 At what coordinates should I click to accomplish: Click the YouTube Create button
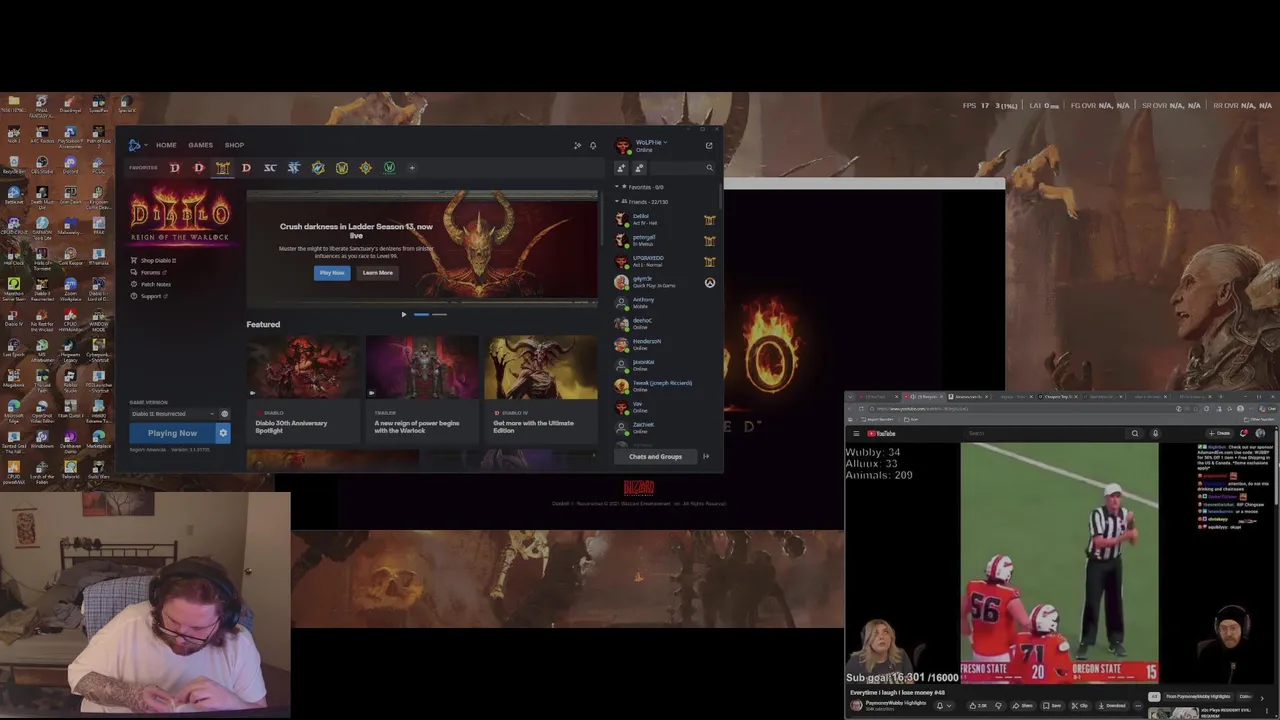tap(1220, 434)
